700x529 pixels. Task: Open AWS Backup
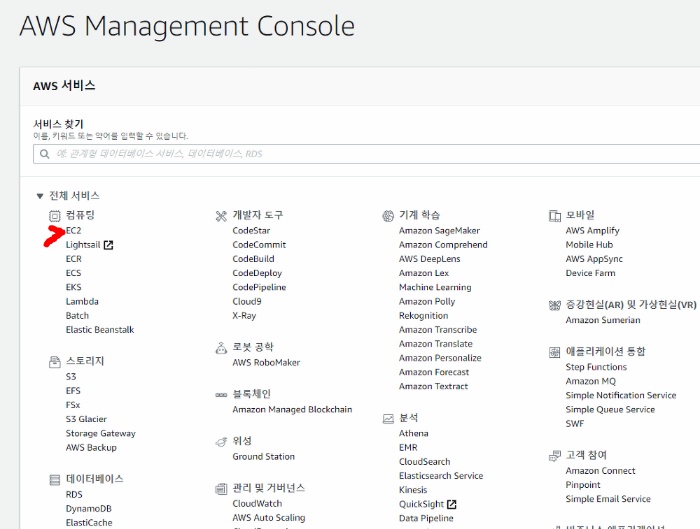(91, 447)
